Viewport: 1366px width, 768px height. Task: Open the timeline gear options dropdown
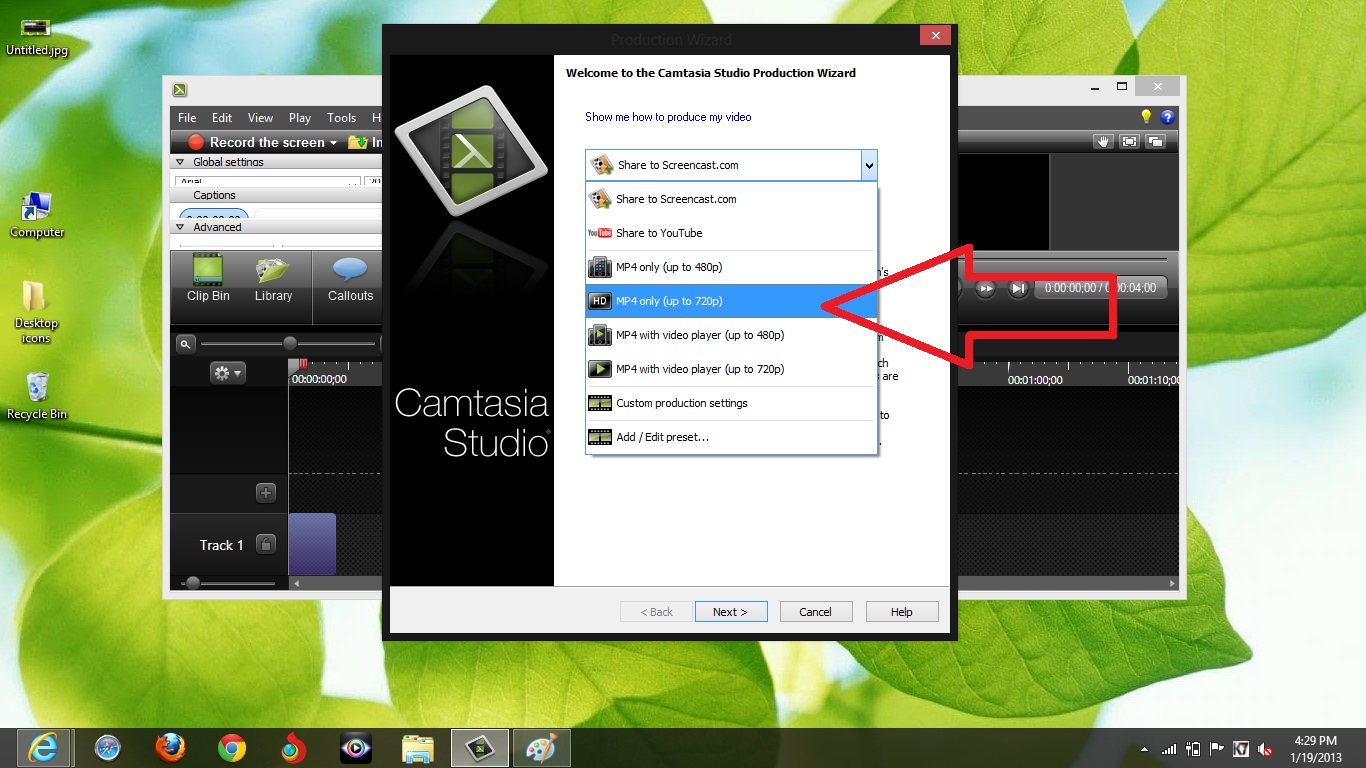click(x=228, y=373)
